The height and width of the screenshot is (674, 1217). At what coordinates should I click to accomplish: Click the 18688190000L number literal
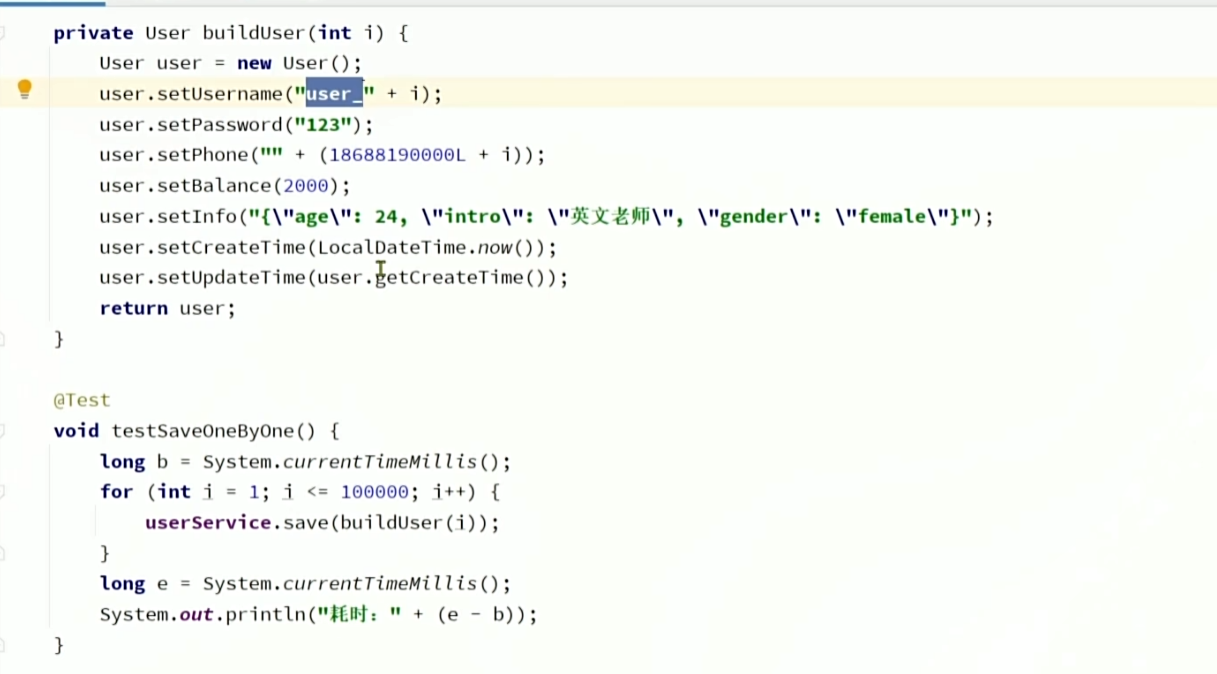coord(397,155)
